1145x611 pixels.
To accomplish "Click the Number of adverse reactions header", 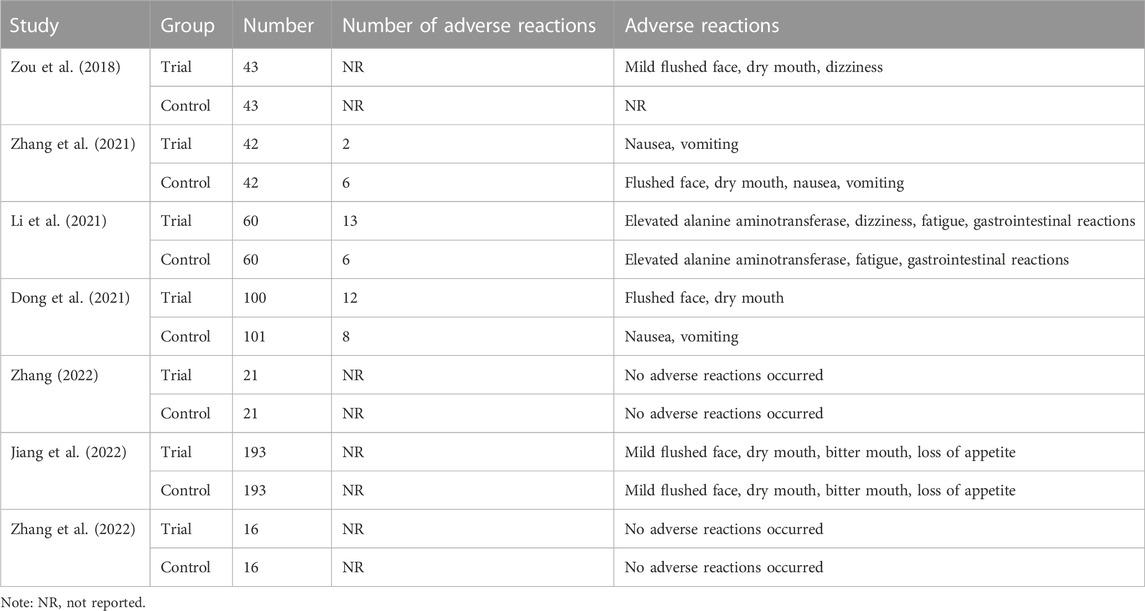I will pos(469,26).
